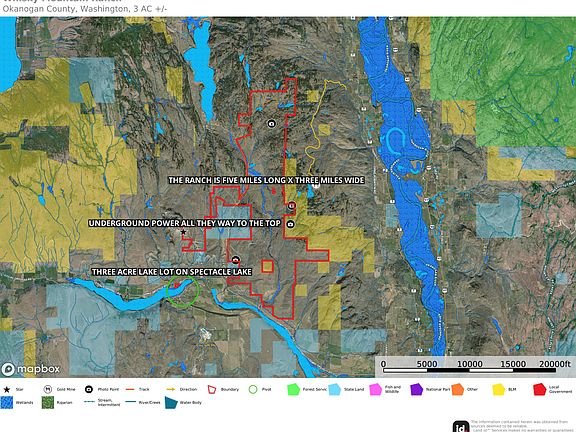The width and height of the screenshot is (576, 432).
Task: Click the mapbox logo
Action: (x=30, y=368)
